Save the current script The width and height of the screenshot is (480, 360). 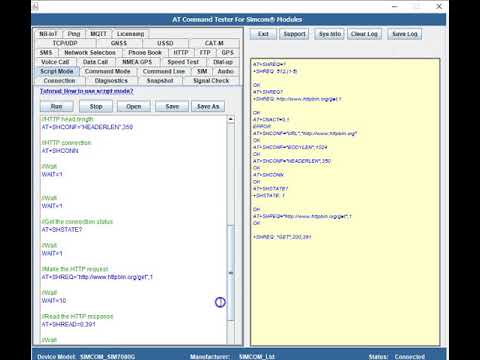pos(172,106)
